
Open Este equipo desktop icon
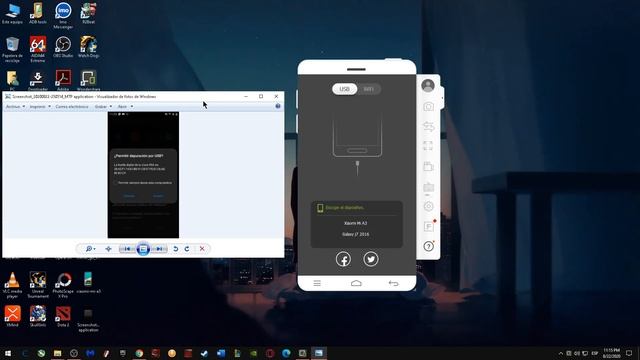12,13
